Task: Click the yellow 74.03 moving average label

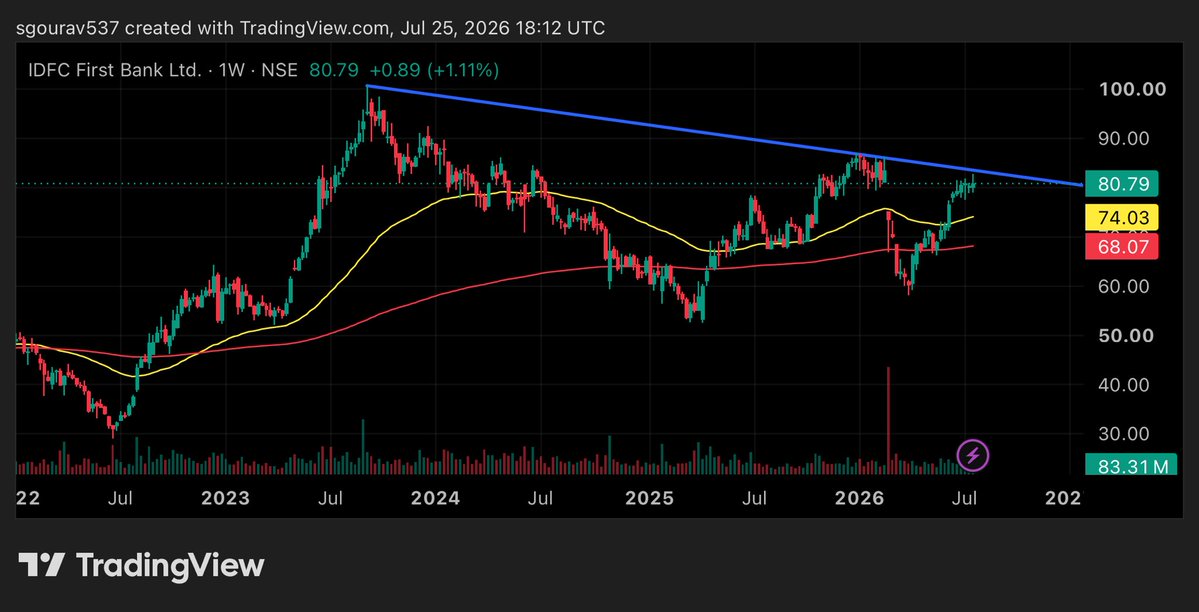Action: click(x=1123, y=217)
